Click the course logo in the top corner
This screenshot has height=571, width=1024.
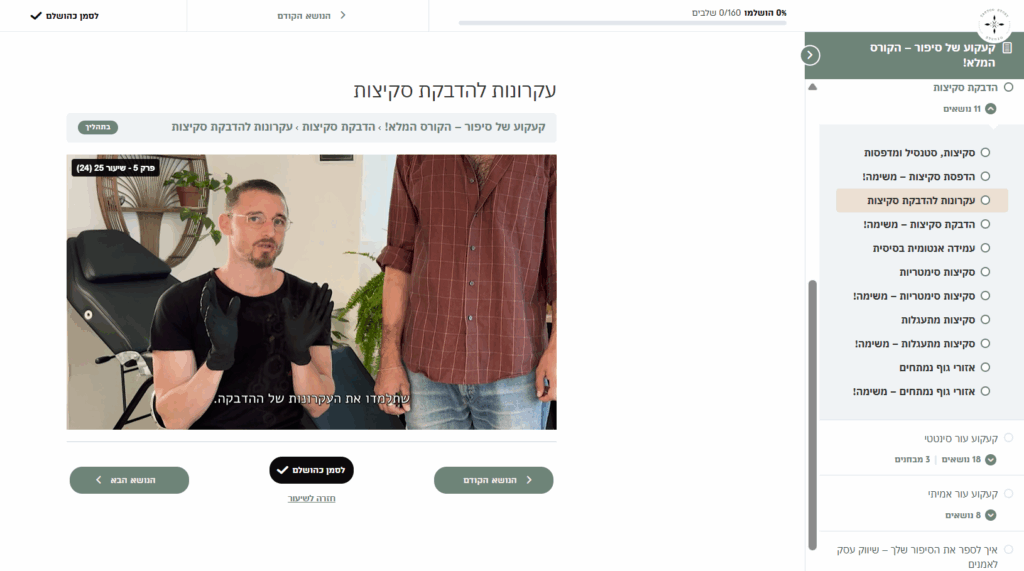coord(994,24)
